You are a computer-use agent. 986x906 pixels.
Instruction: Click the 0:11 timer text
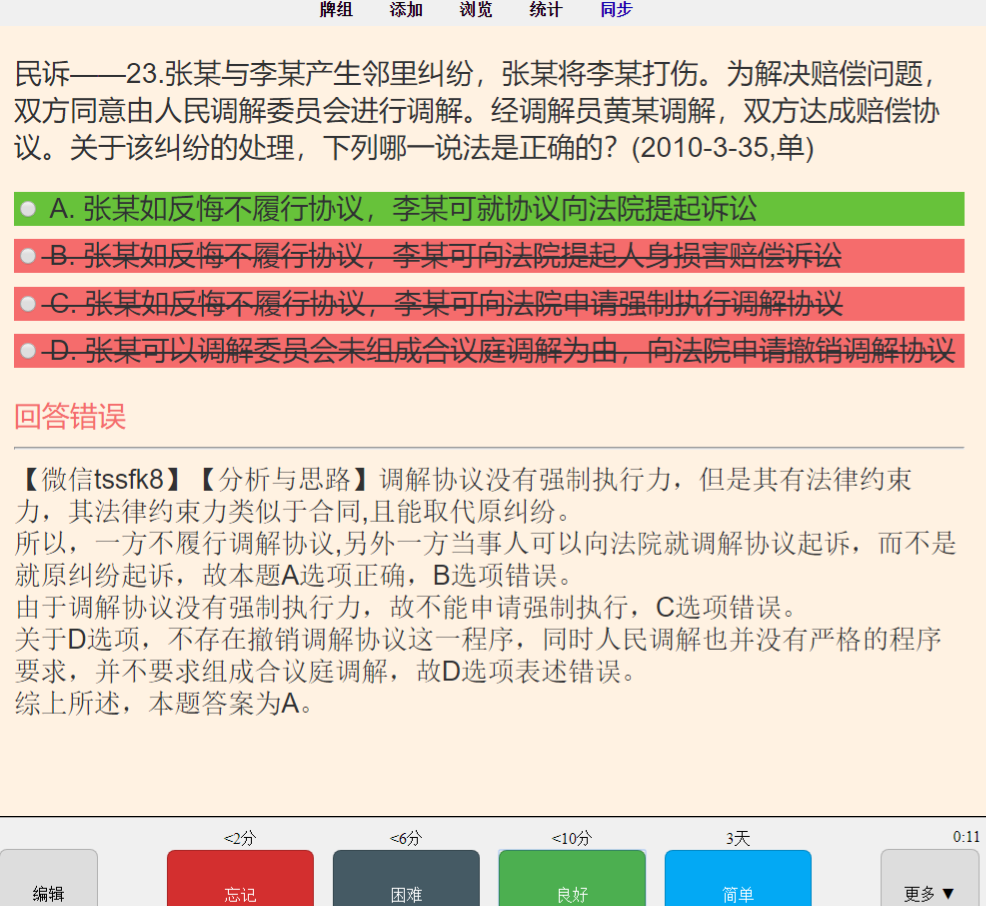[966, 837]
